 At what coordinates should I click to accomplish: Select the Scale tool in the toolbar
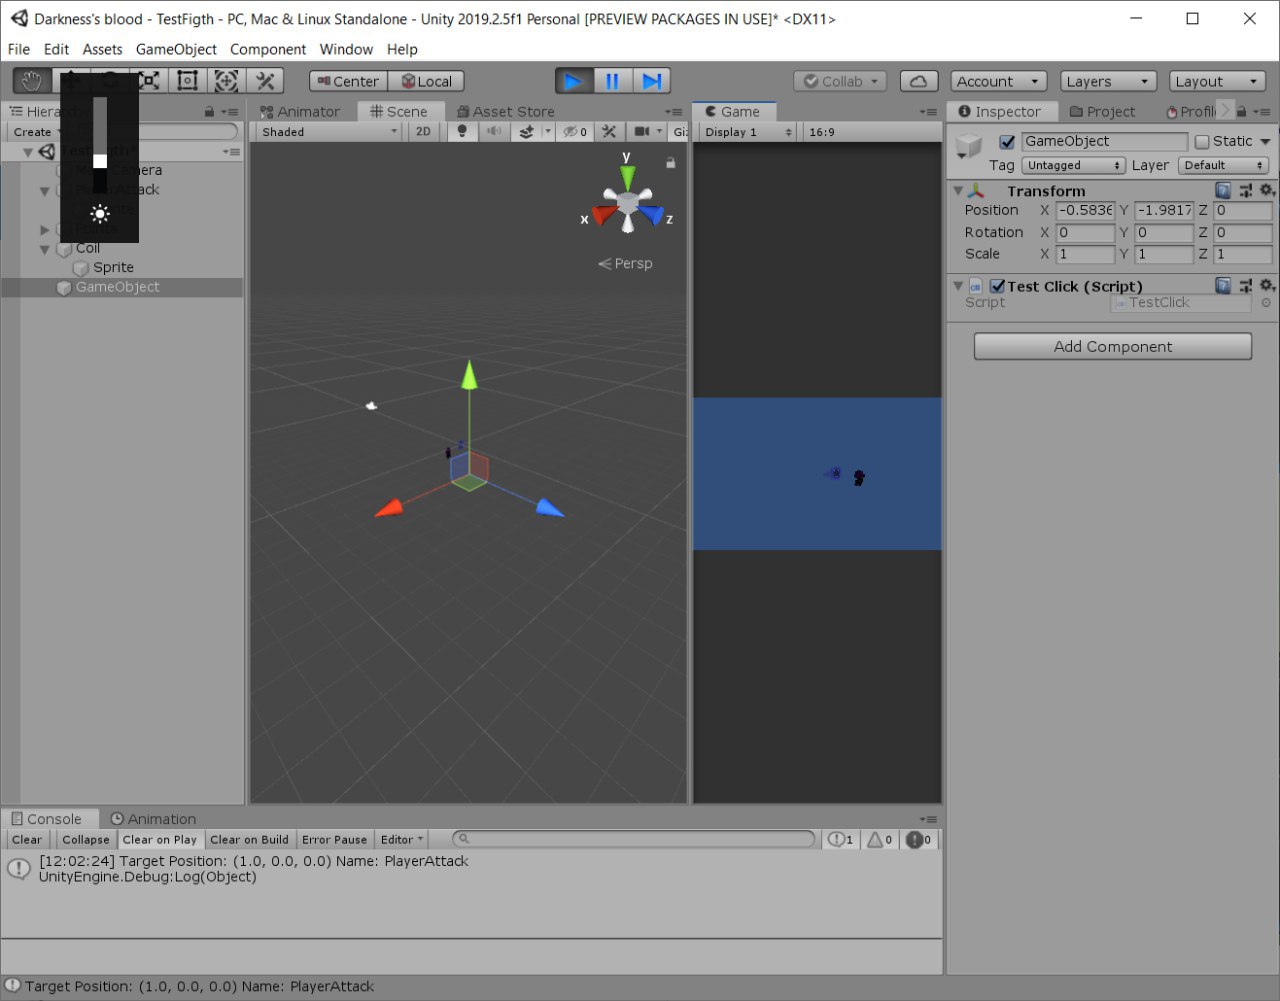click(x=148, y=81)
